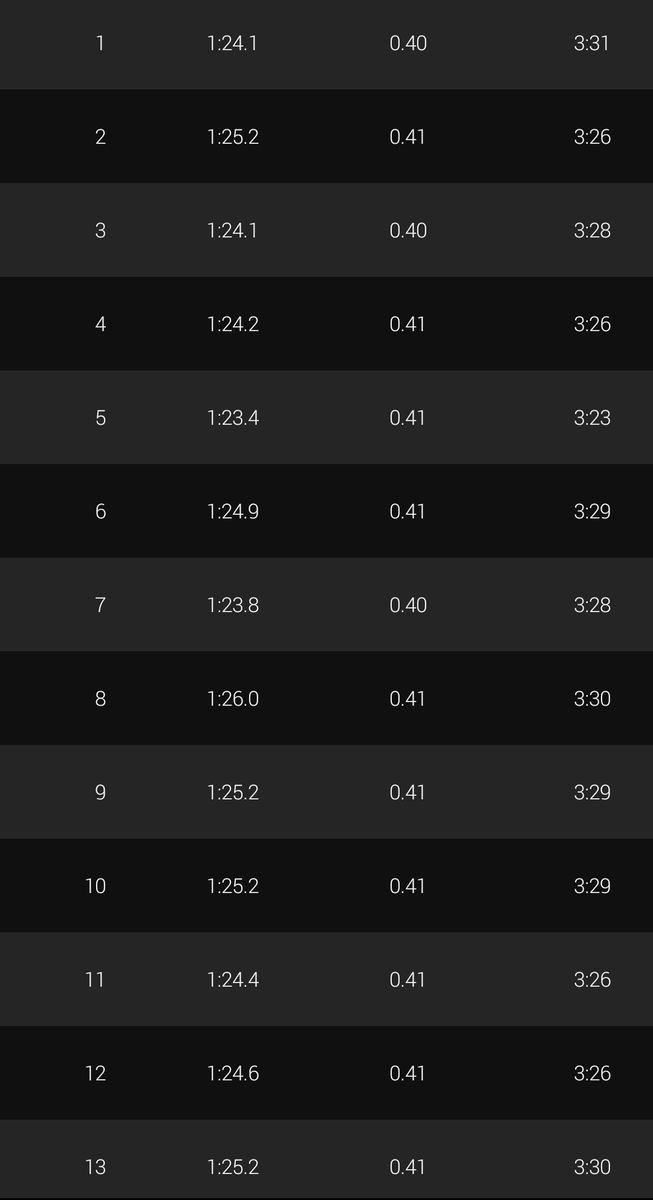The width and height of the screenshot is (653, 1200).
Task: Click lap 1 pace 3:31
Action: (x=592, y=43)
